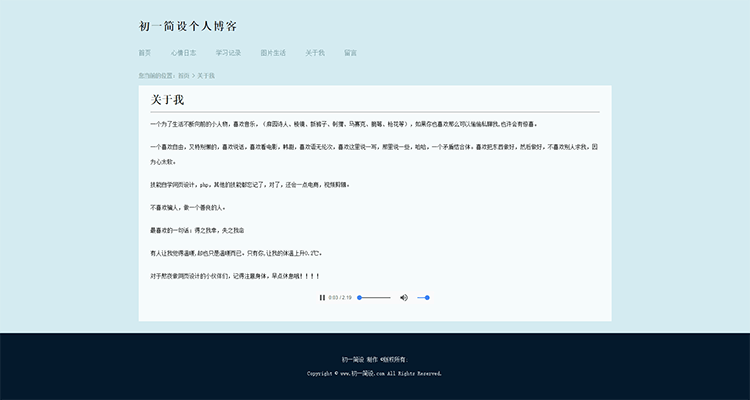Click the 初一简设个人博客 site title
Image resolution: width=750 pixels, height=400 pixels.
click(x=188, y=26)
